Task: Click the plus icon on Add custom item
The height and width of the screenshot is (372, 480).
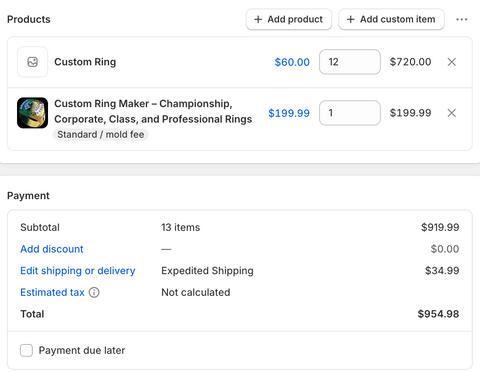Action: (x=350, y=19)
